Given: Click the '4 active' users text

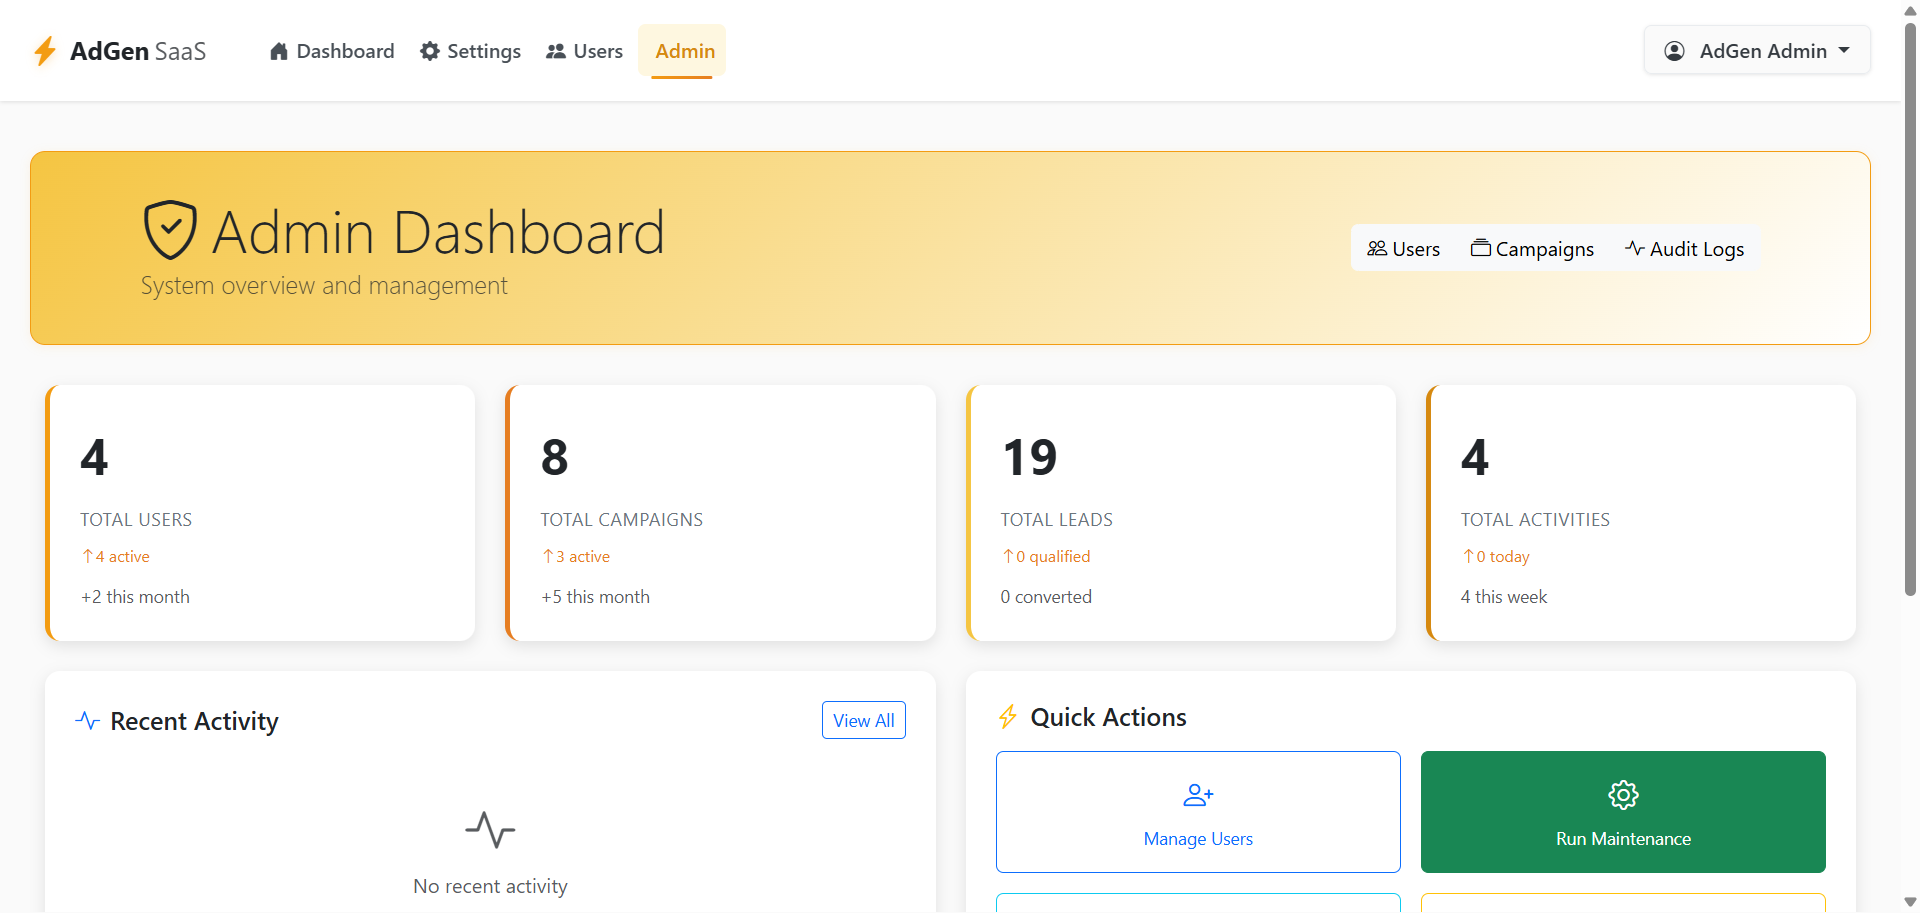Looking at the screenshot, I should click(123, 557).
